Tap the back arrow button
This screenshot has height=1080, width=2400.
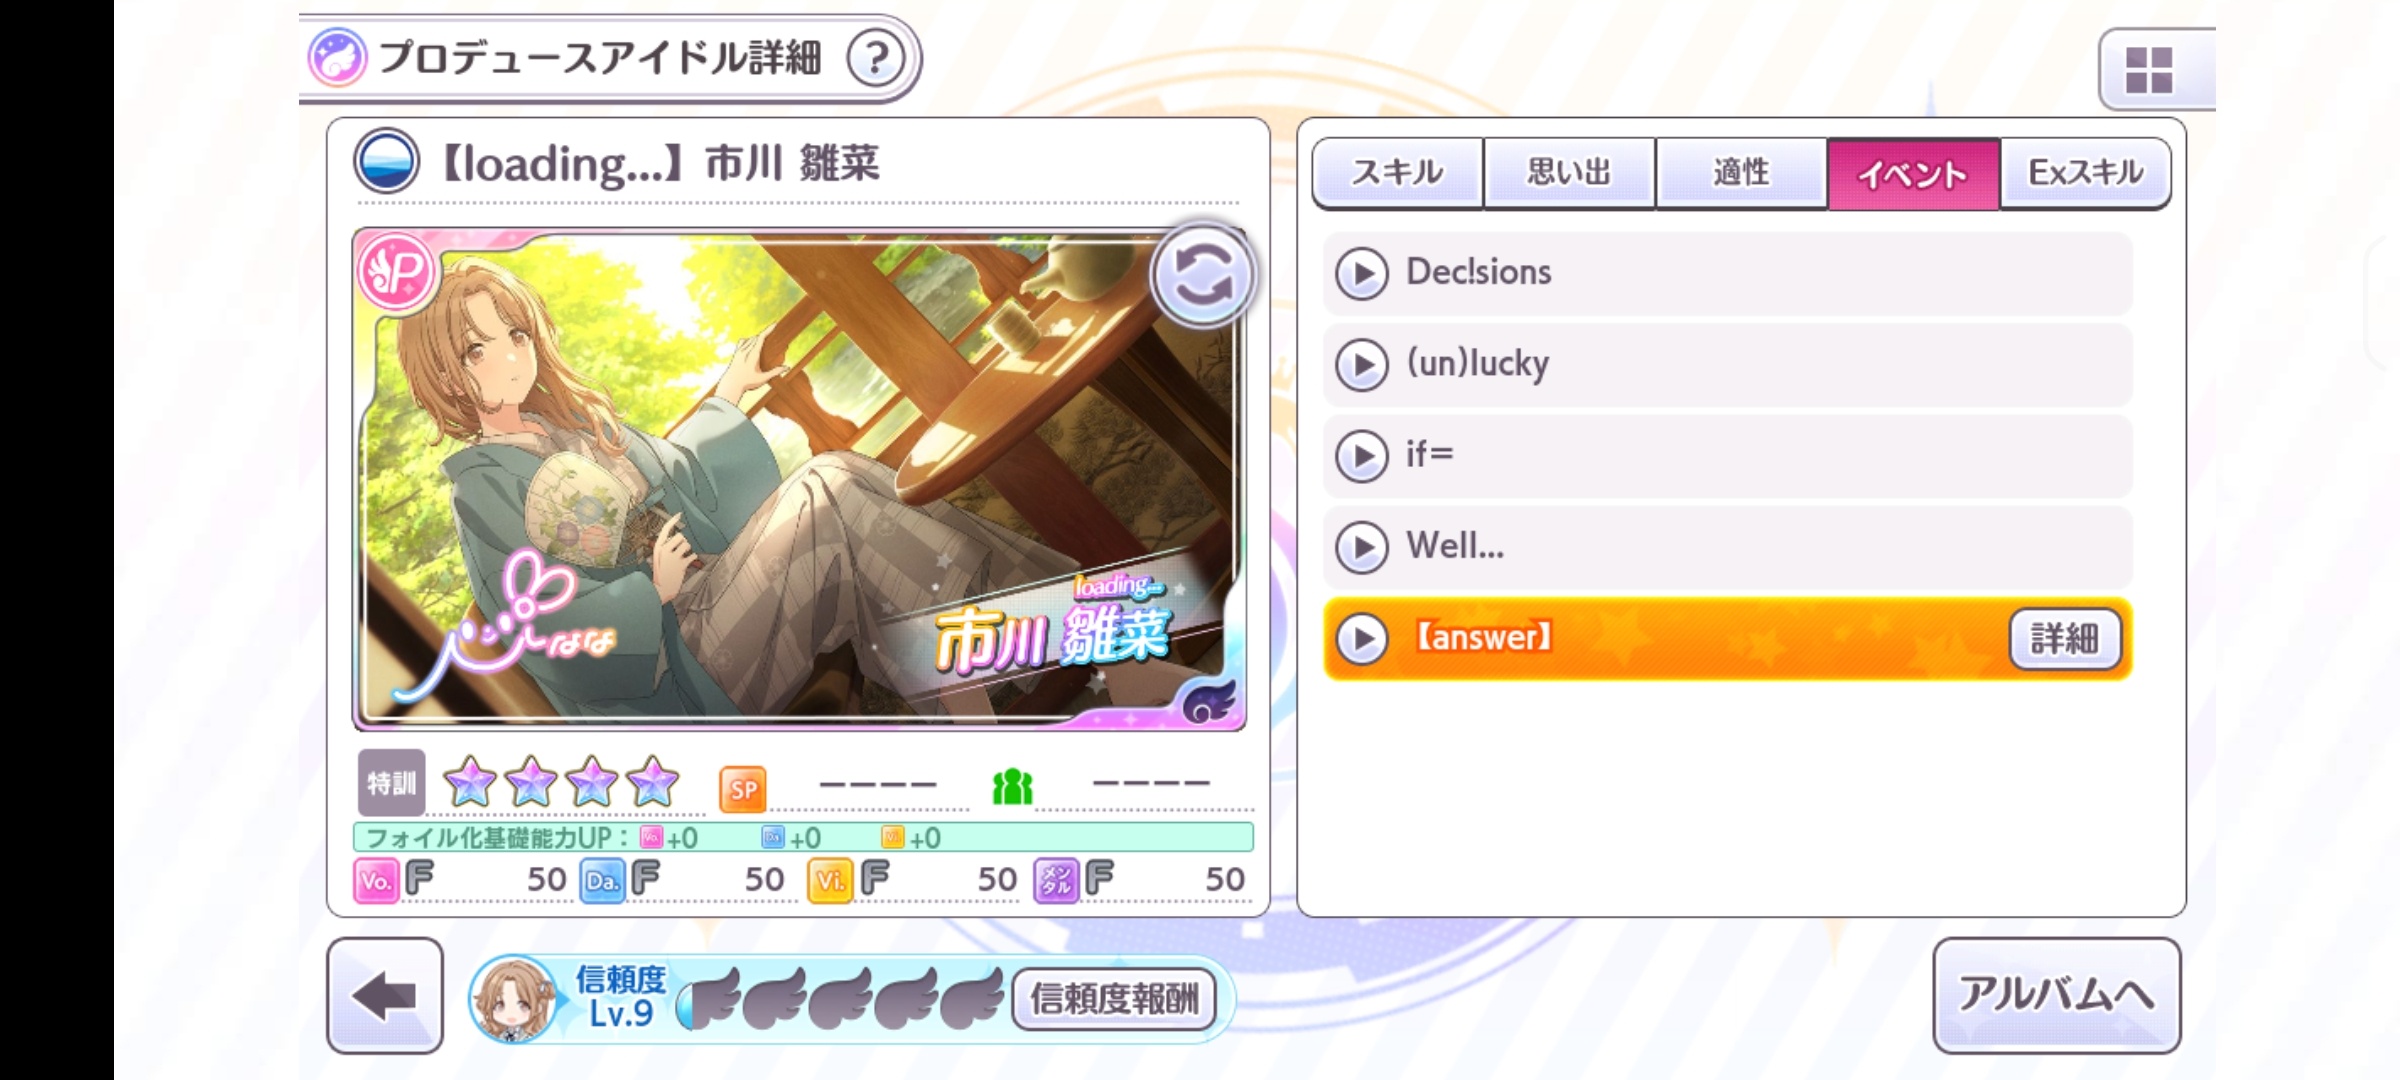point(385,996)
